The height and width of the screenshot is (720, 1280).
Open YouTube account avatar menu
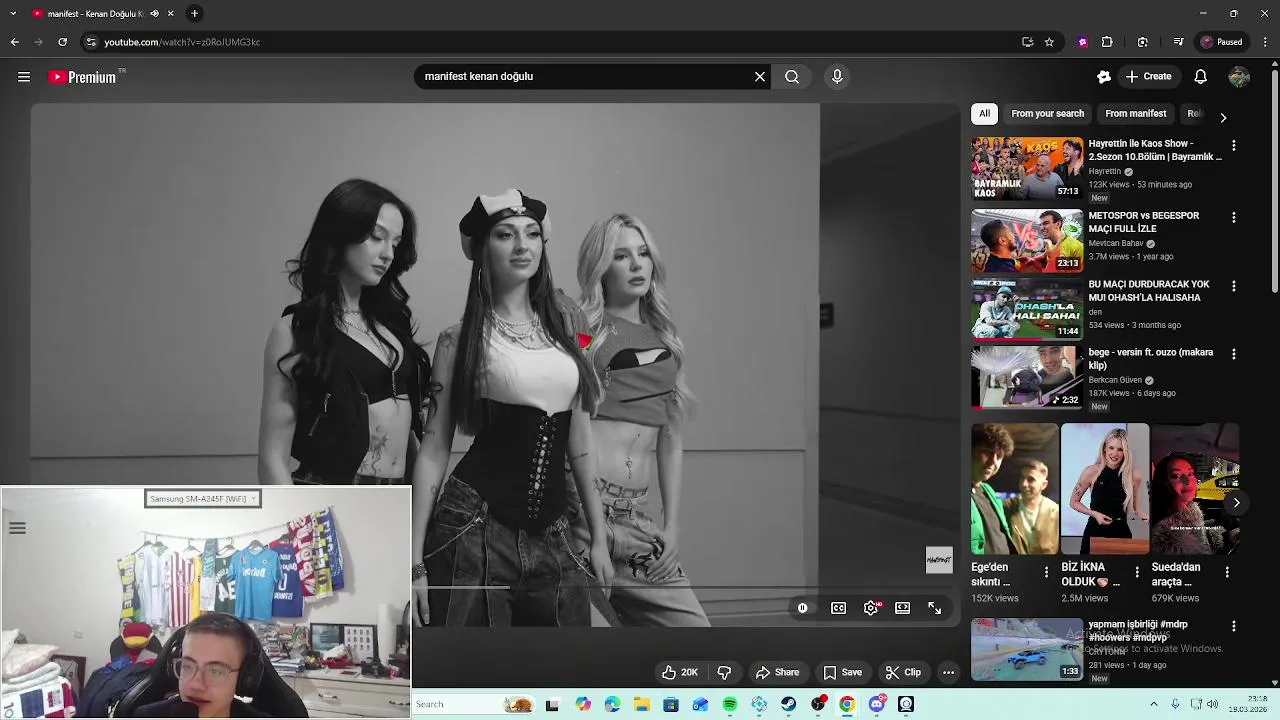coord(1239,76)
